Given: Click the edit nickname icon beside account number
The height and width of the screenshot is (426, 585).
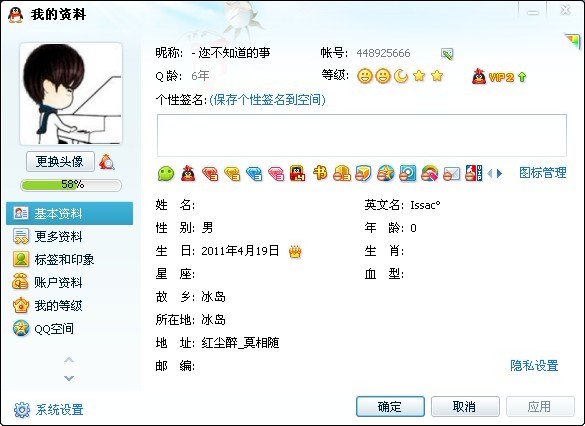Looking at the screenshot, I should [447, 54].
